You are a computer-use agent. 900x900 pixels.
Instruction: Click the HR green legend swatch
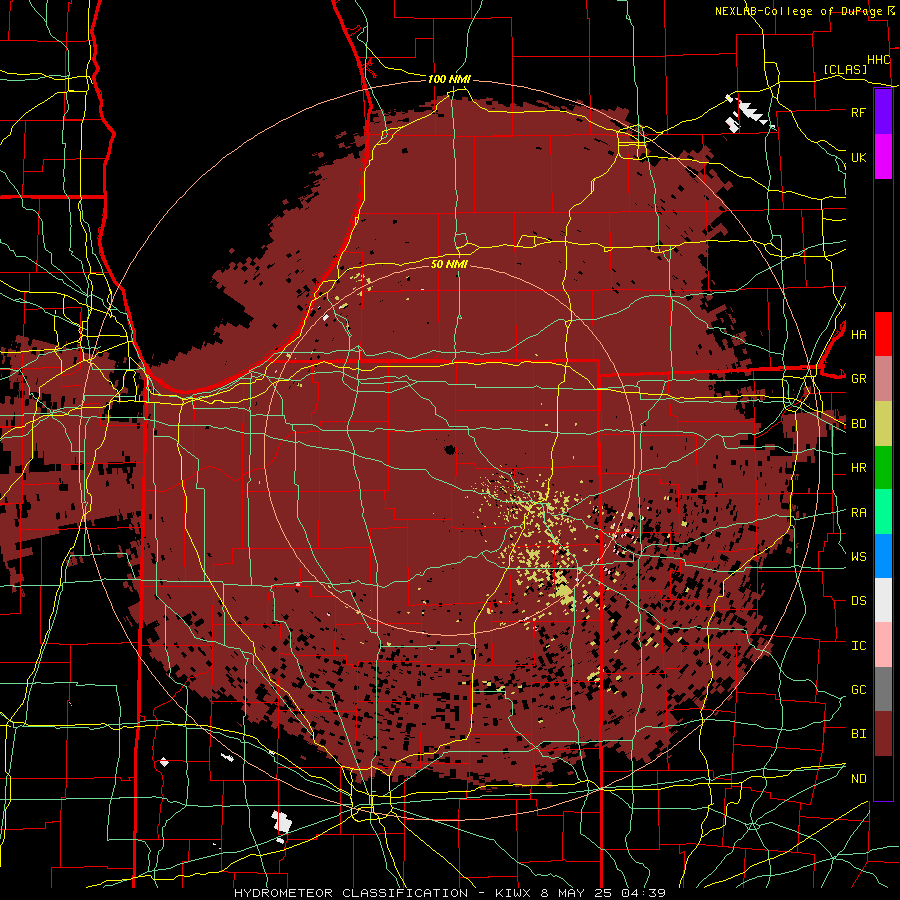click(x=883, y=468)
